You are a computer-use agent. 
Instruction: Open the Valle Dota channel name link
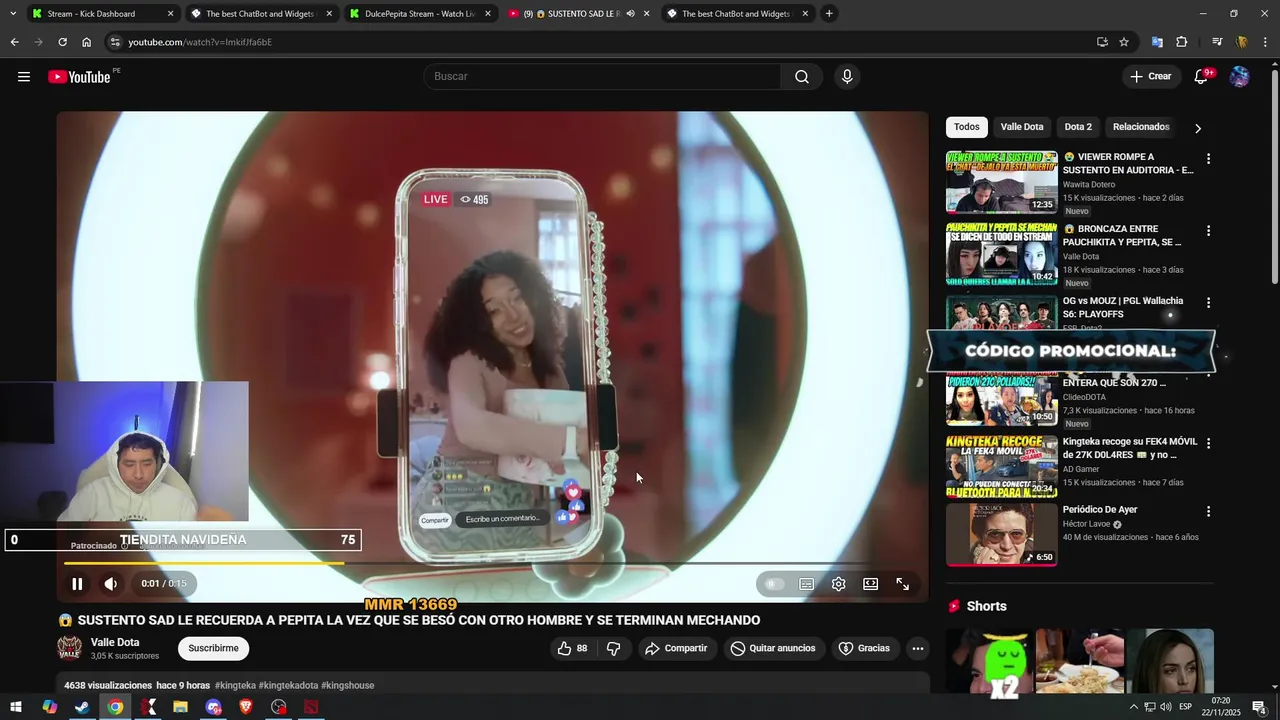coord(115,642)
